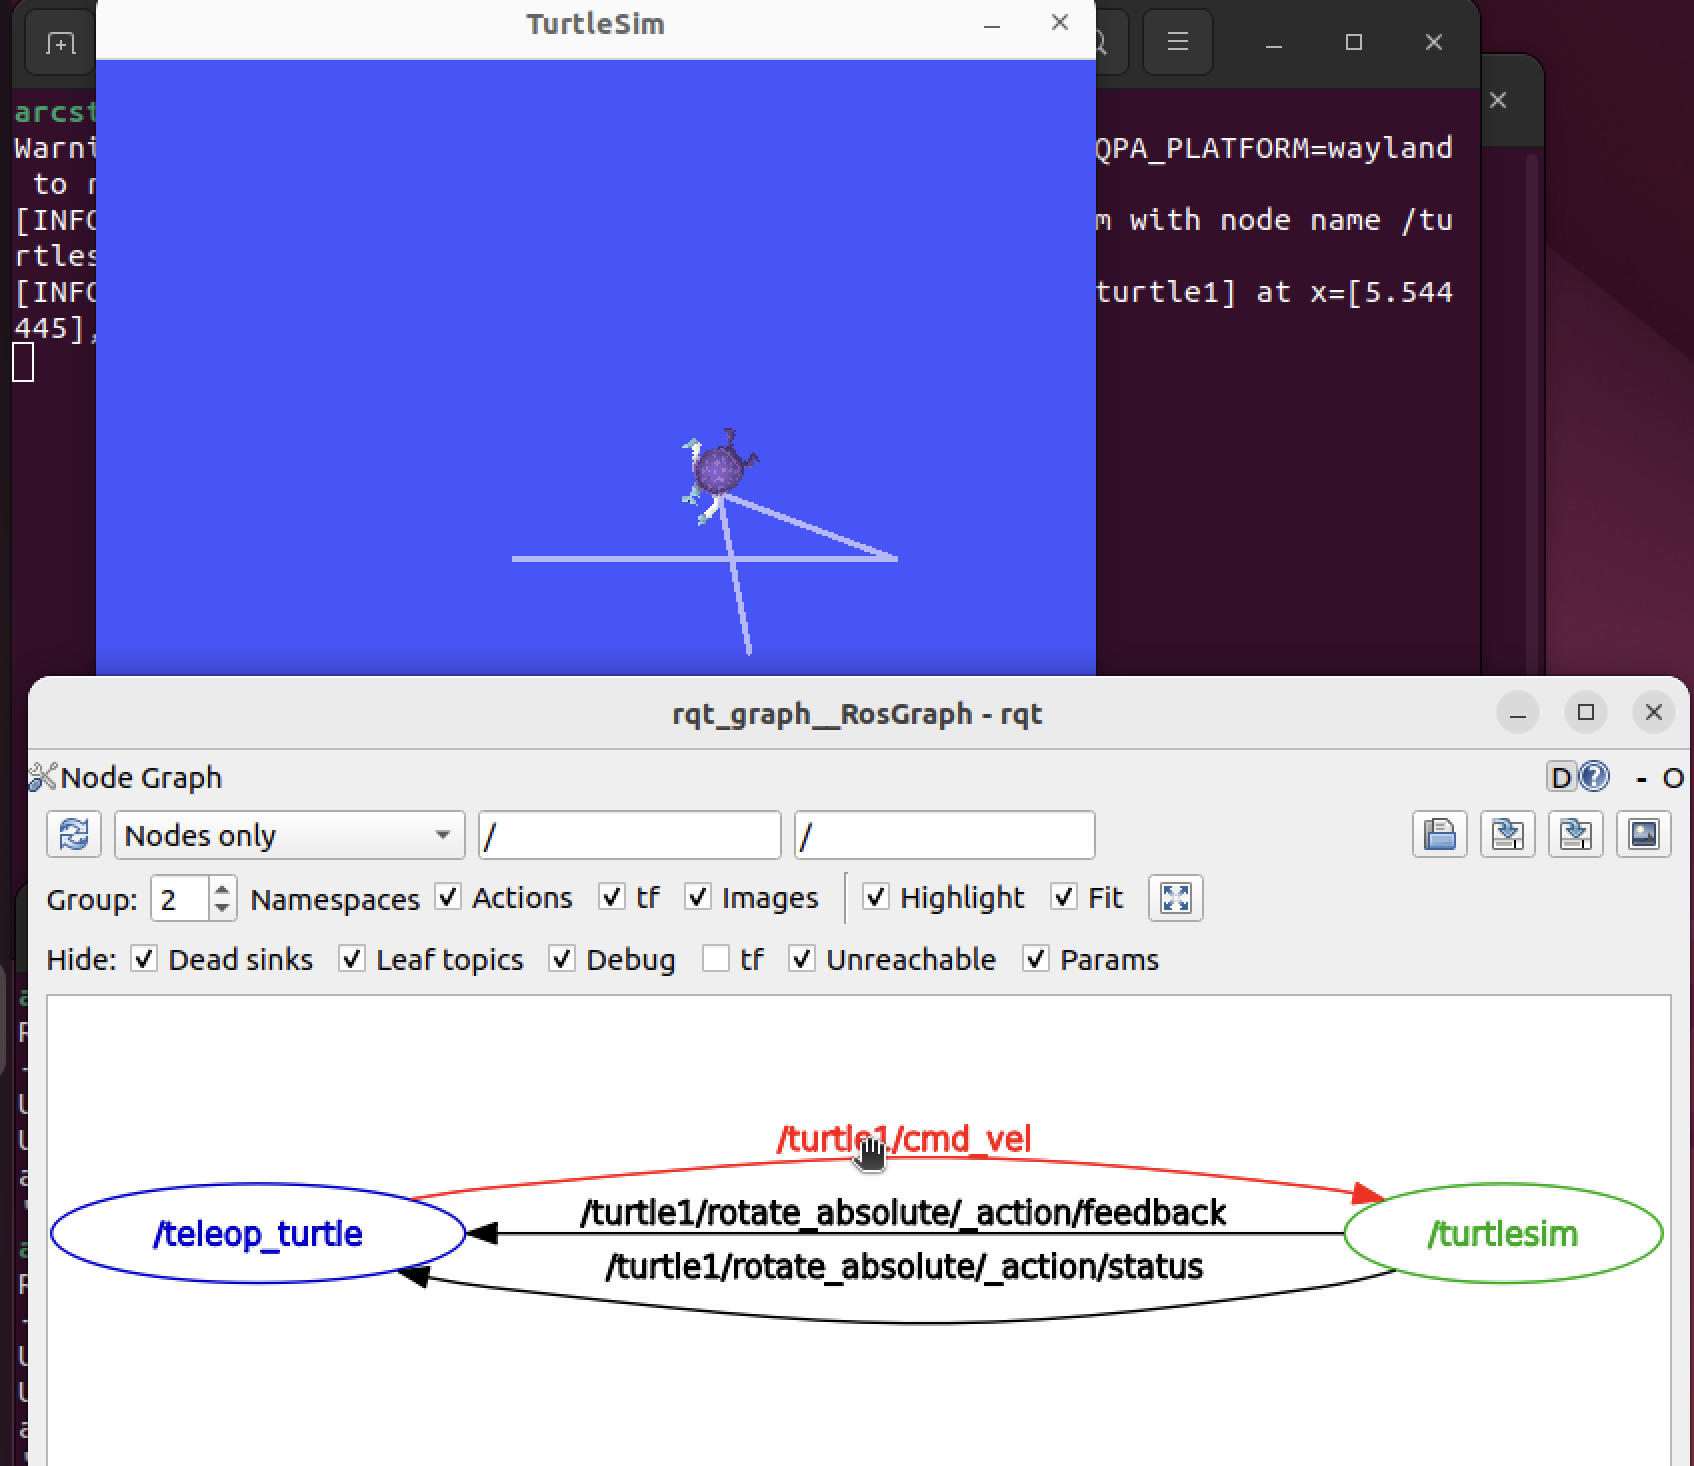Refresh the ROS graph

(74, 834)
